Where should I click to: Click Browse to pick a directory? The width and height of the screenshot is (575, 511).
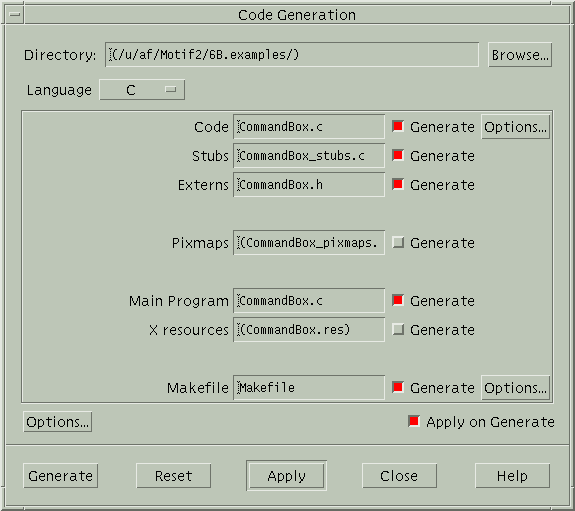[520, 55]
